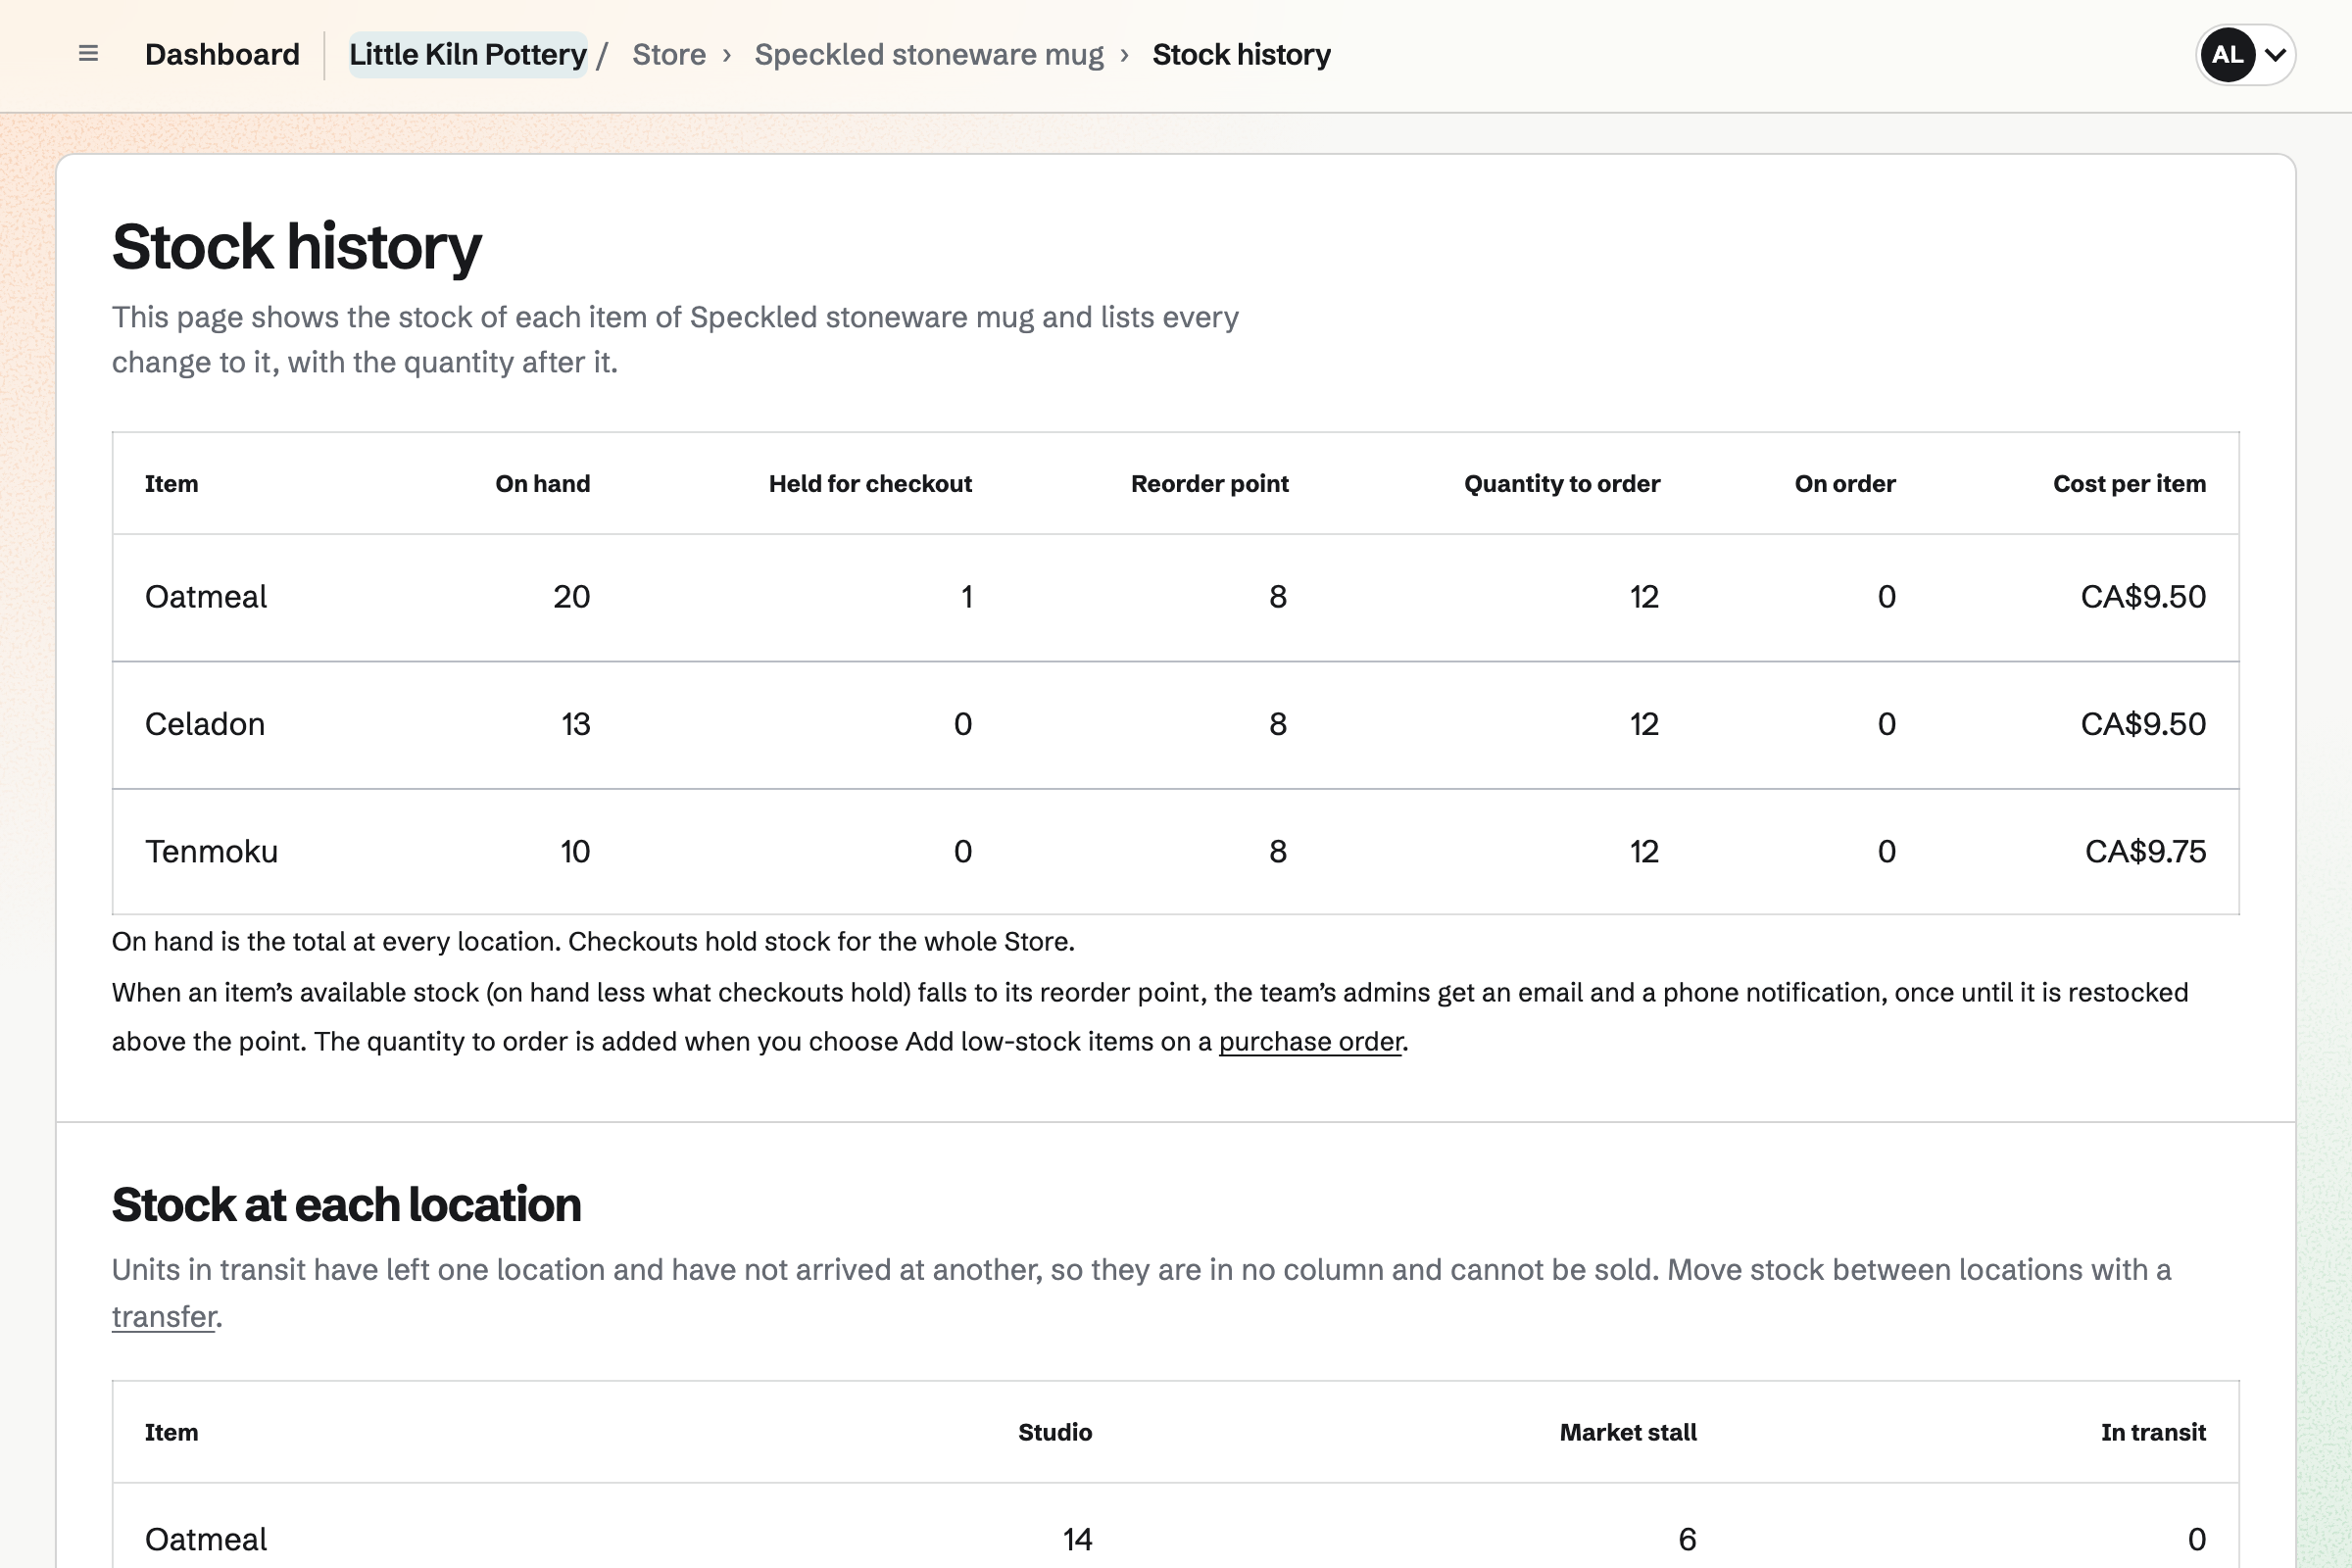Click the Studio column header
2352x1568 pixels.
[x=1055, y=1433]
